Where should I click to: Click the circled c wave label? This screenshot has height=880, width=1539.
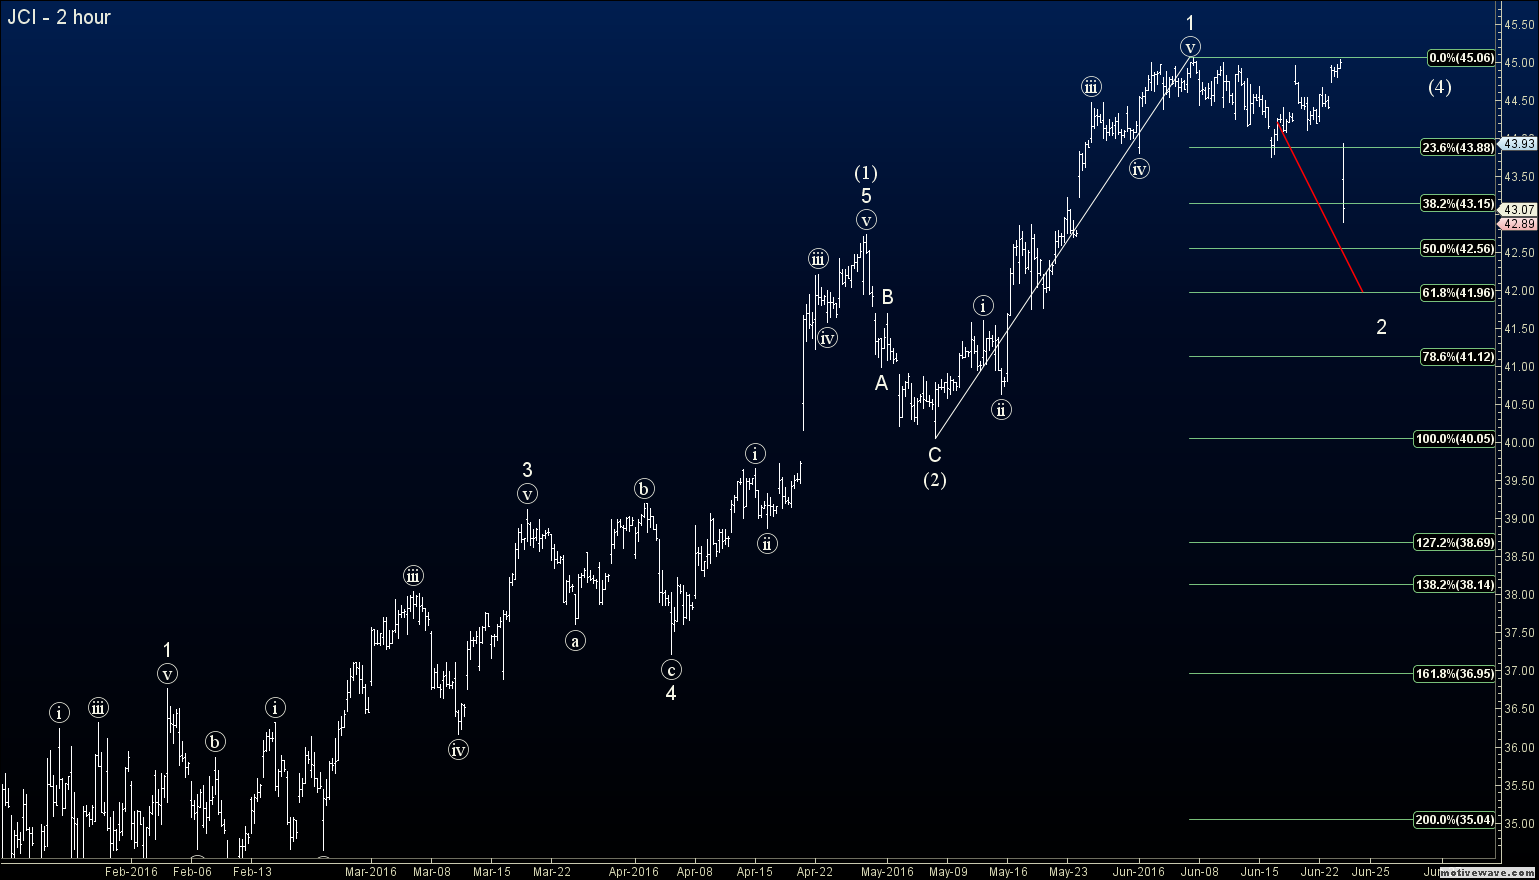671,669
